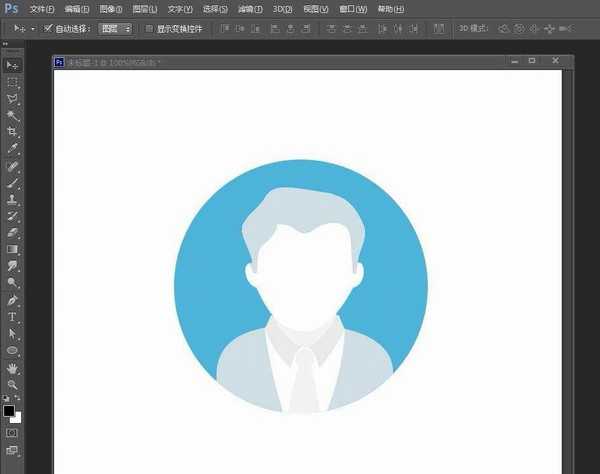Enable the 显示变换控件 checkbox

tap(150, 29)
